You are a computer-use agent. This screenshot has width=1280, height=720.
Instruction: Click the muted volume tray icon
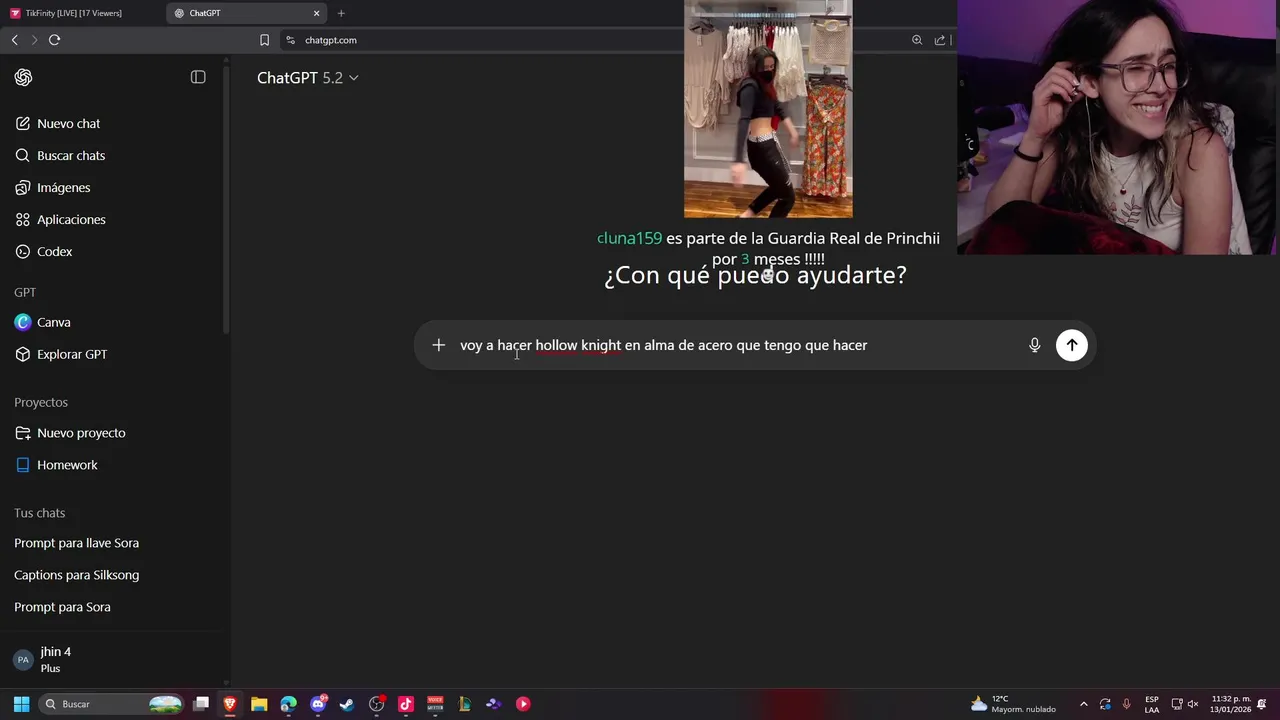click(1192, 704)
